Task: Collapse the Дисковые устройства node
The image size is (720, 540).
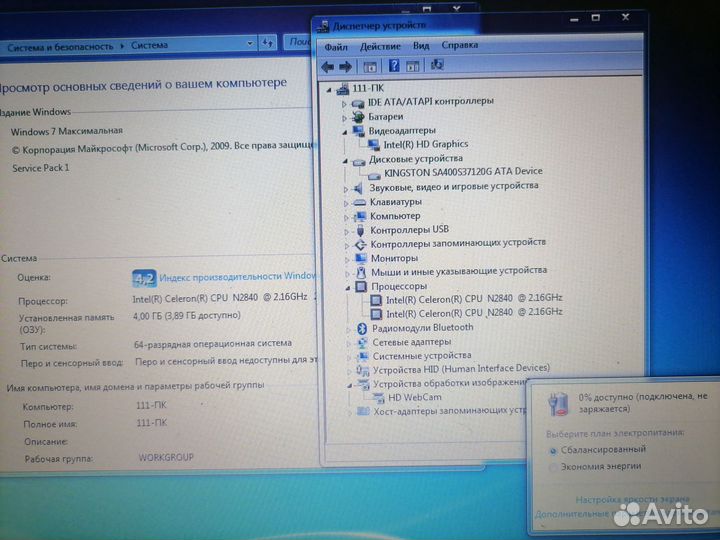Action: [x=345, y=162]
